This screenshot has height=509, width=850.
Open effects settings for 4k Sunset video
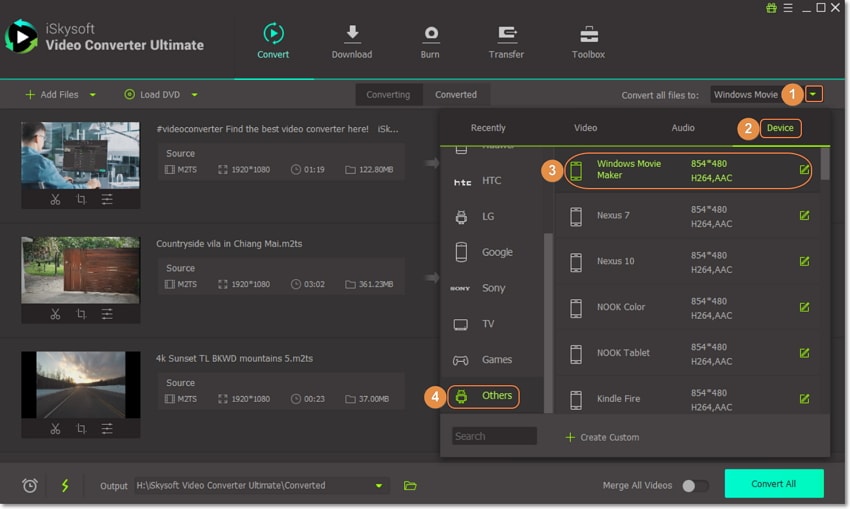(x=107, y=429)
